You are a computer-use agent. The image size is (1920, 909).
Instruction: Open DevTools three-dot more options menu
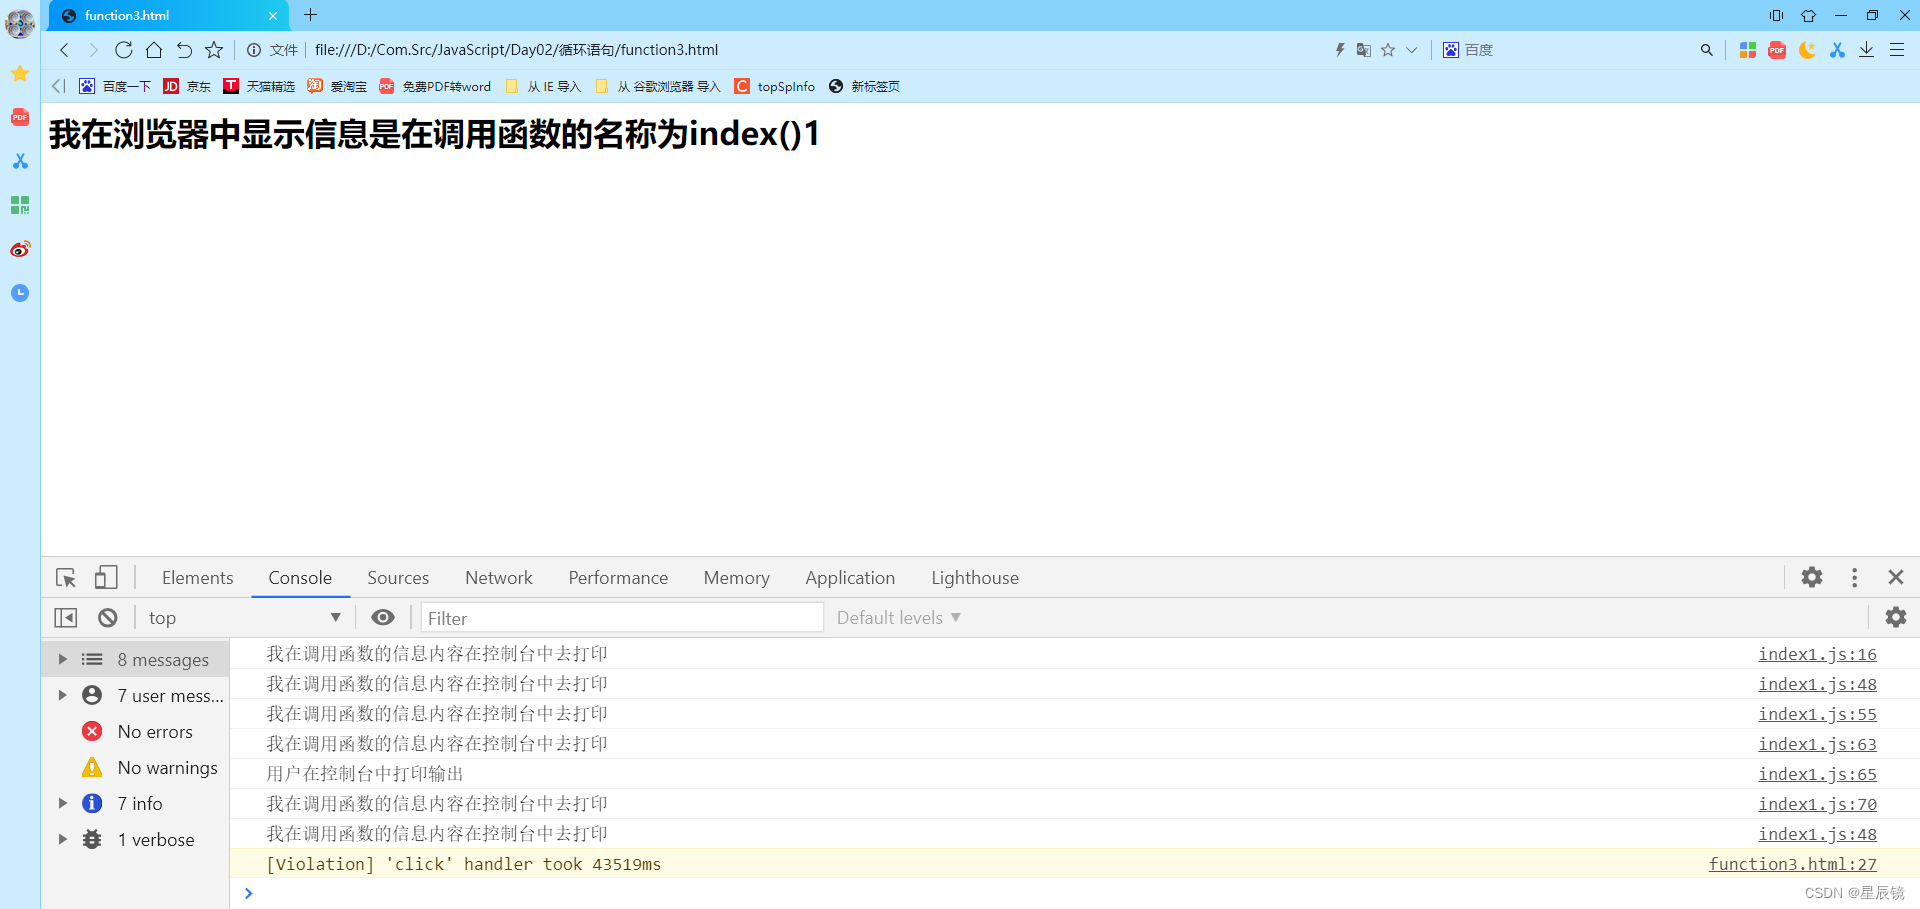coord(1855,577)
